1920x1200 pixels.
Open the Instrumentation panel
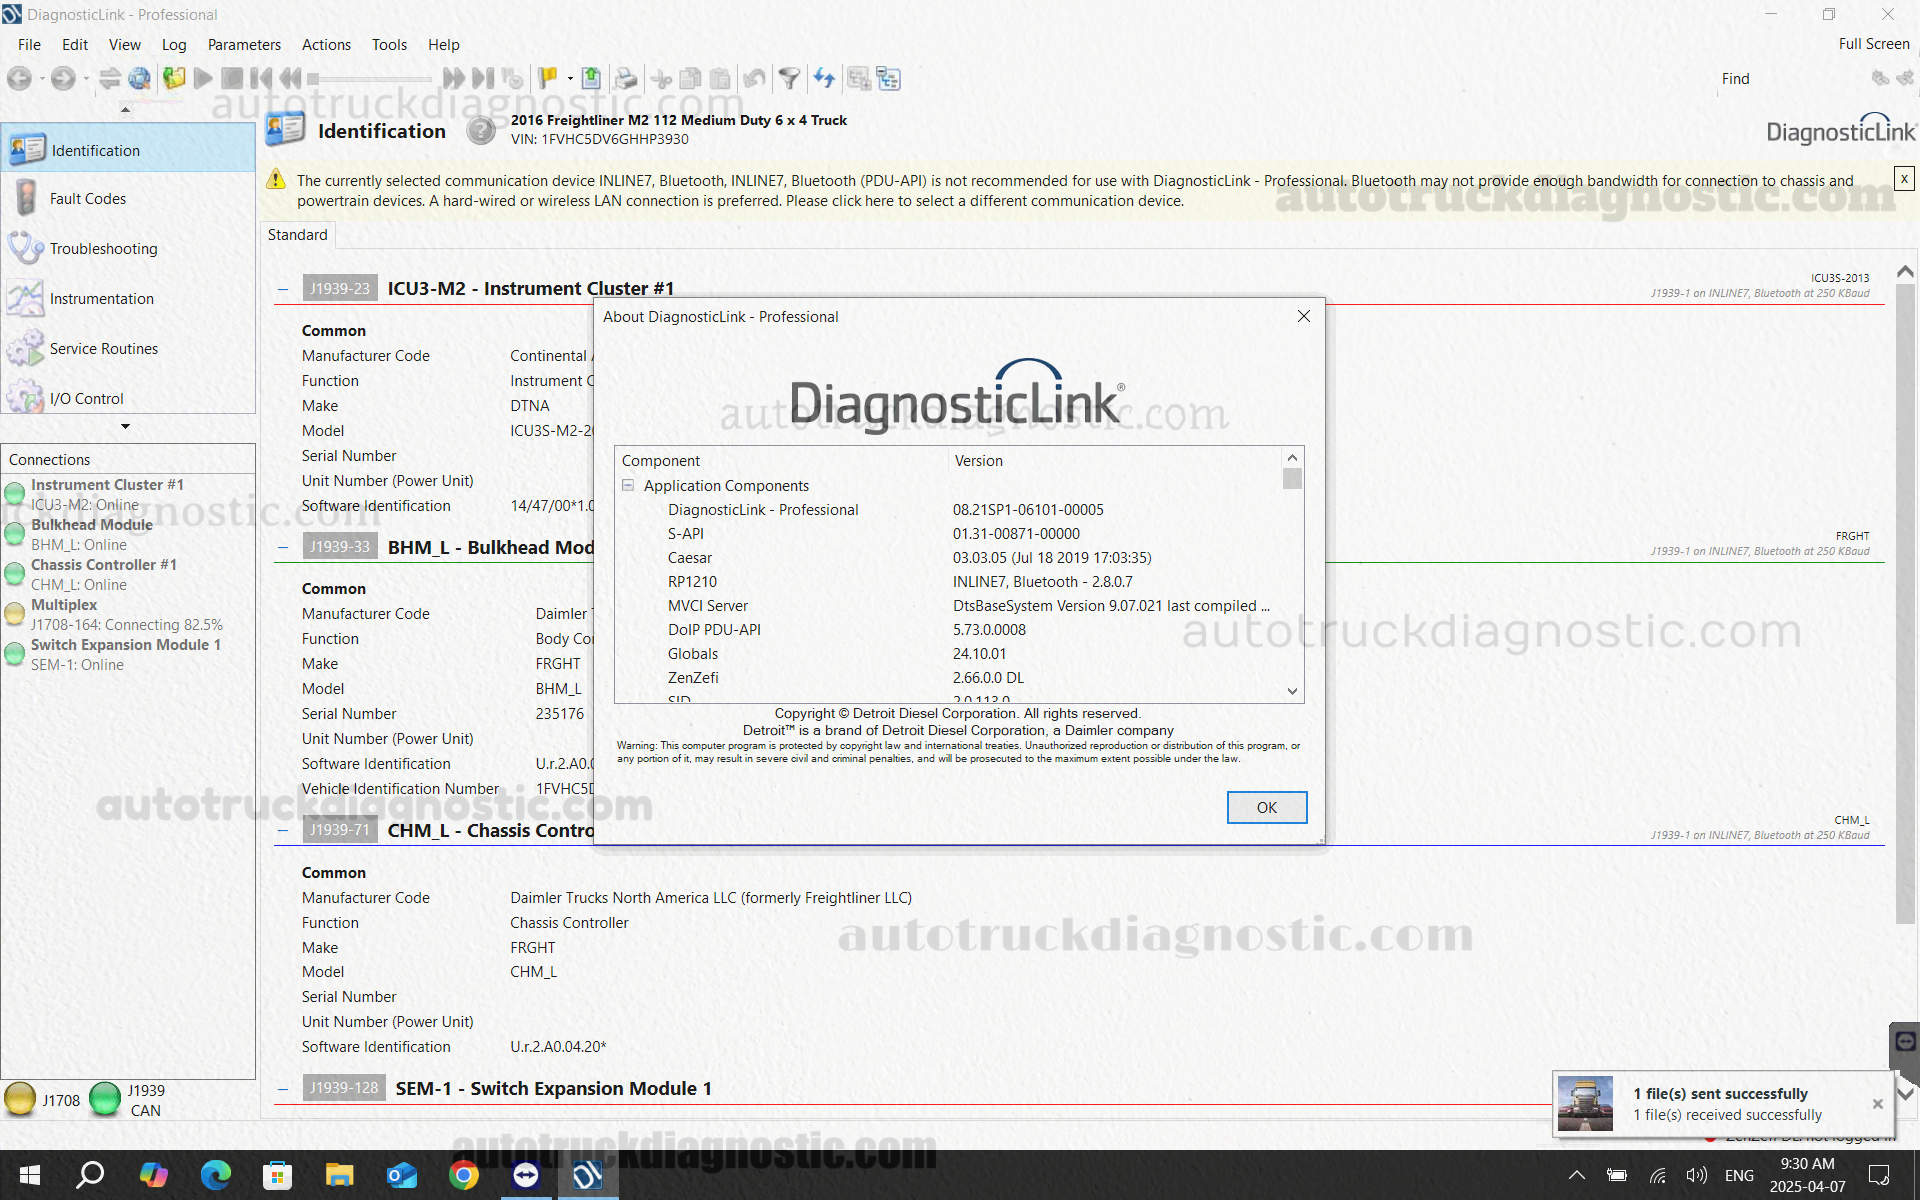101,298
